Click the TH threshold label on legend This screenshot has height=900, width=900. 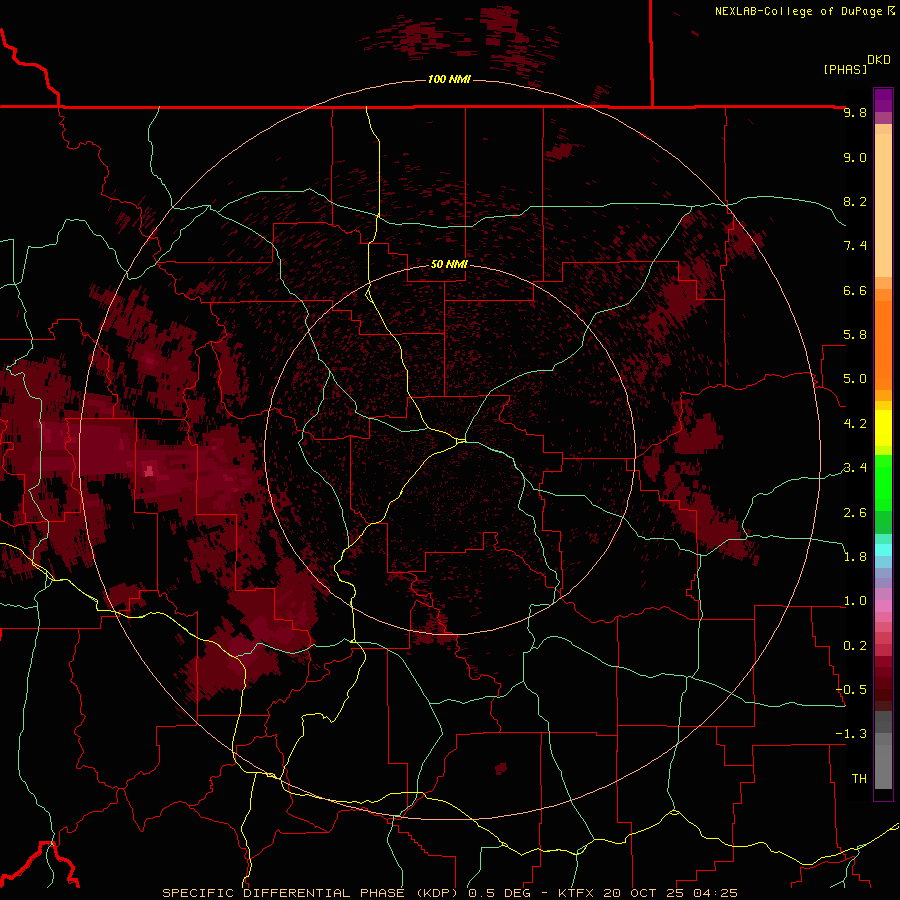[859, 779]
